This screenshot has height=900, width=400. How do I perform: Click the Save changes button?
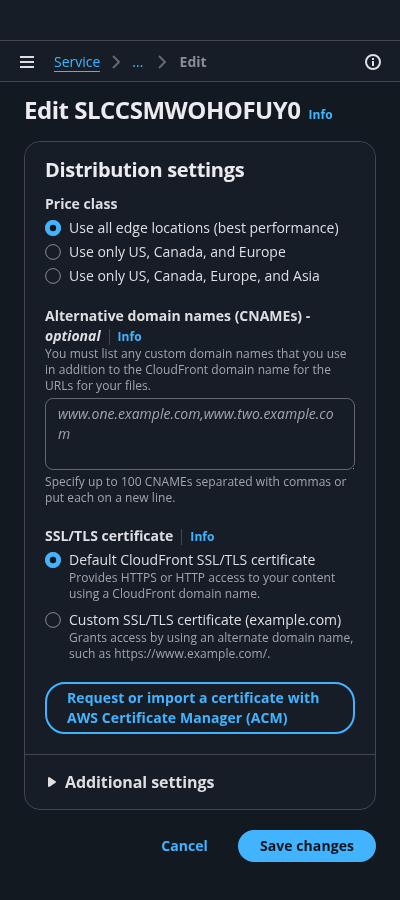pyautogui.click(x=307, y=846)
